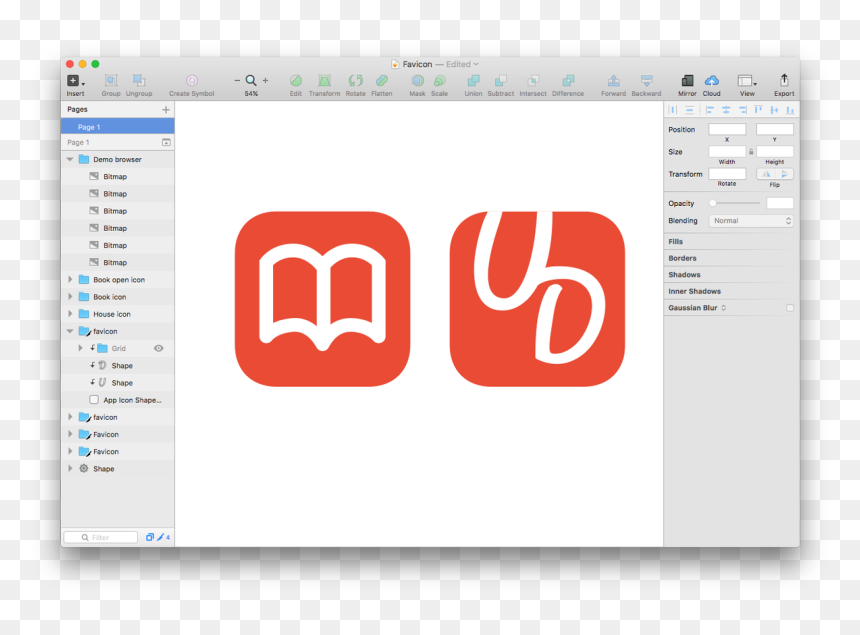This screenshot has height=635, width=860.
Task: Click the Width size field
Action: point(727,151)
